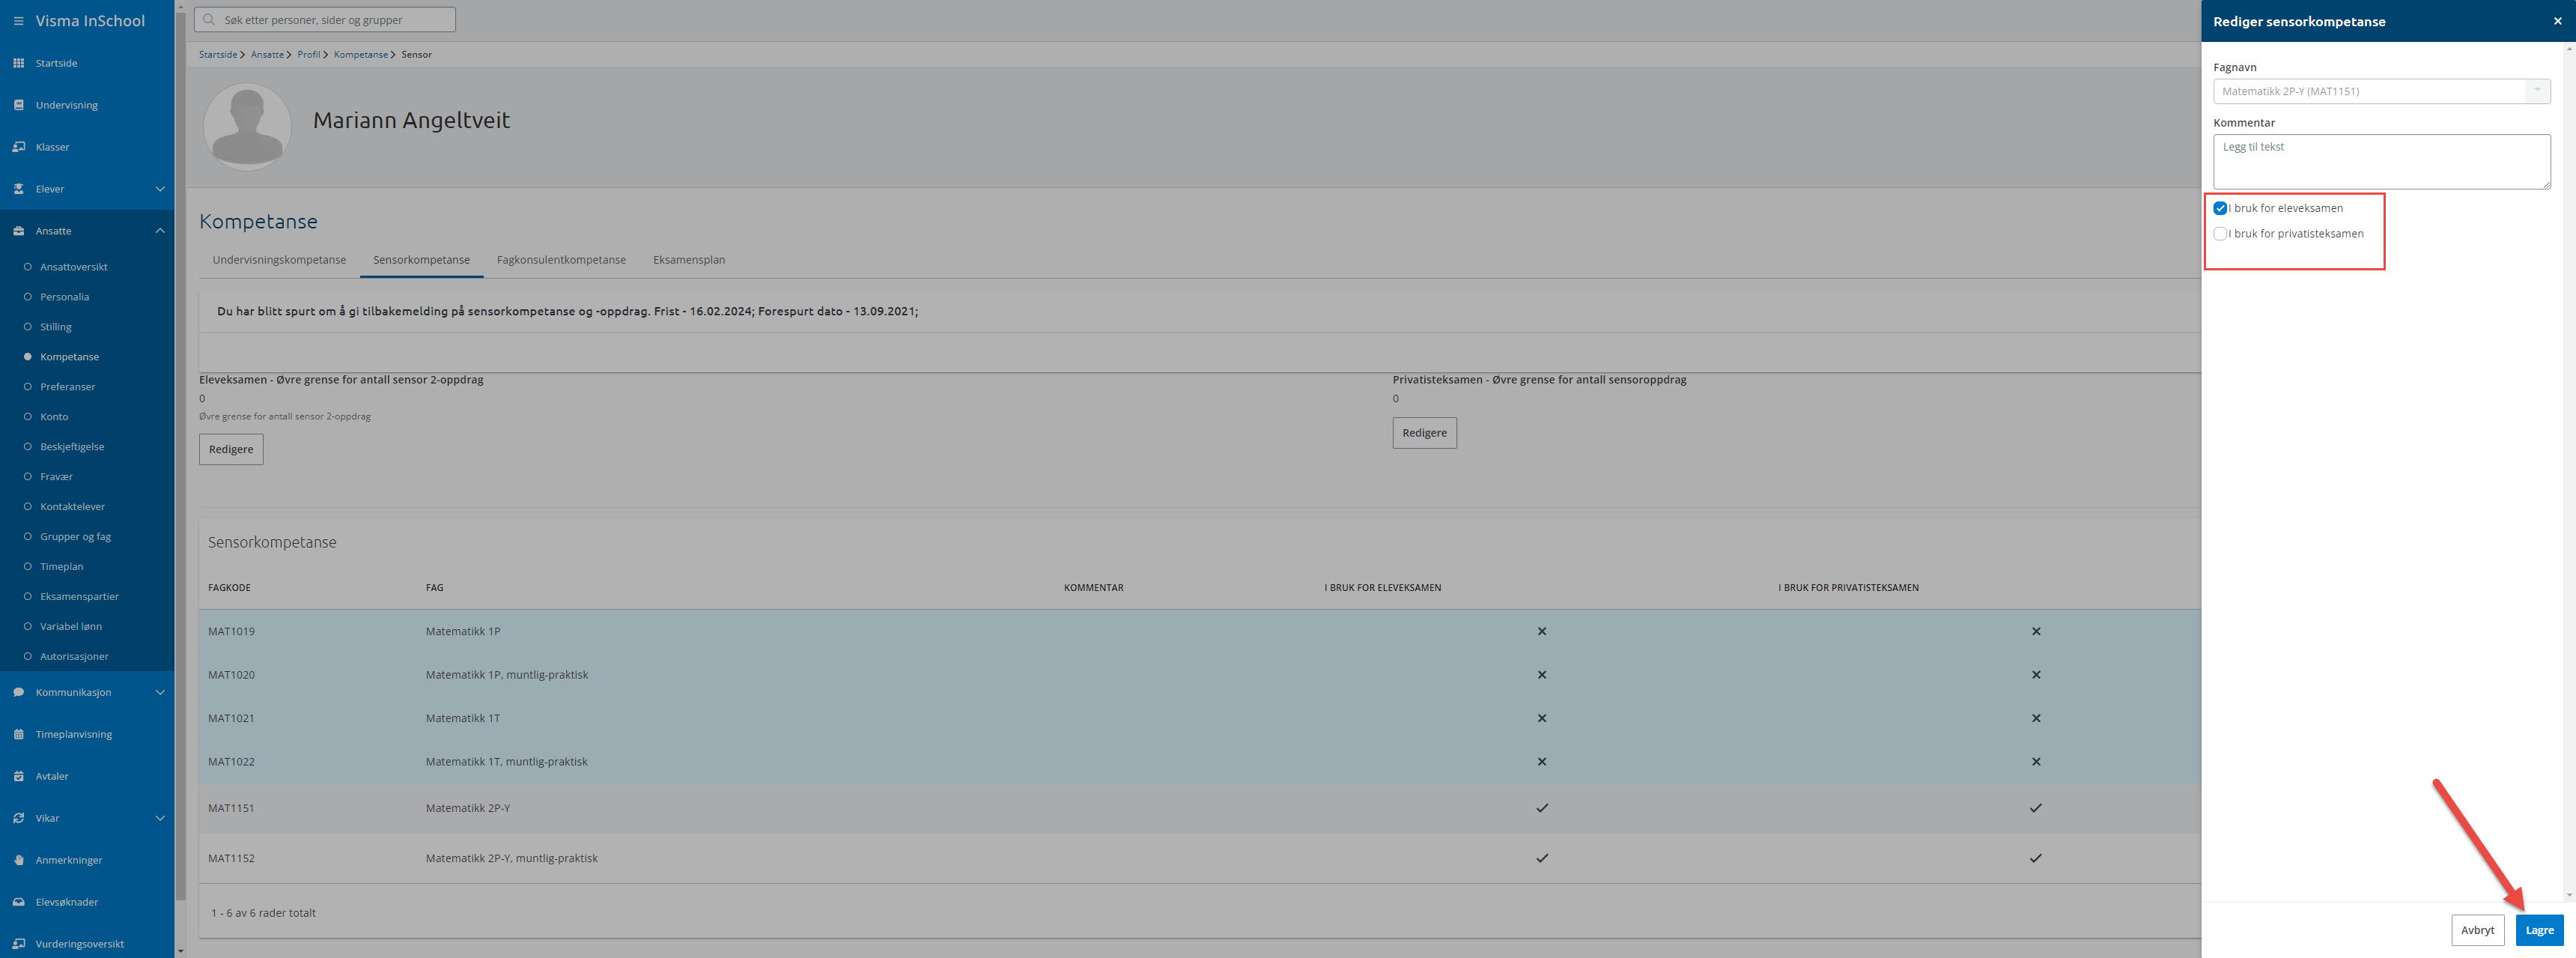This screenshot has width=2576, height=958.
Task: Click the Visma InSchool logo text
Action: pyautogui.click(x=90, y=21)
